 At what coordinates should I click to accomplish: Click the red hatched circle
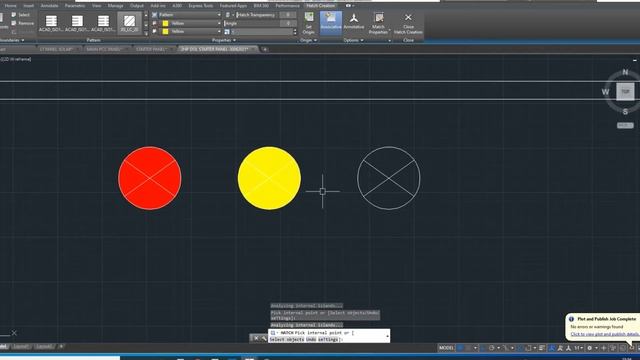point(150,178)
